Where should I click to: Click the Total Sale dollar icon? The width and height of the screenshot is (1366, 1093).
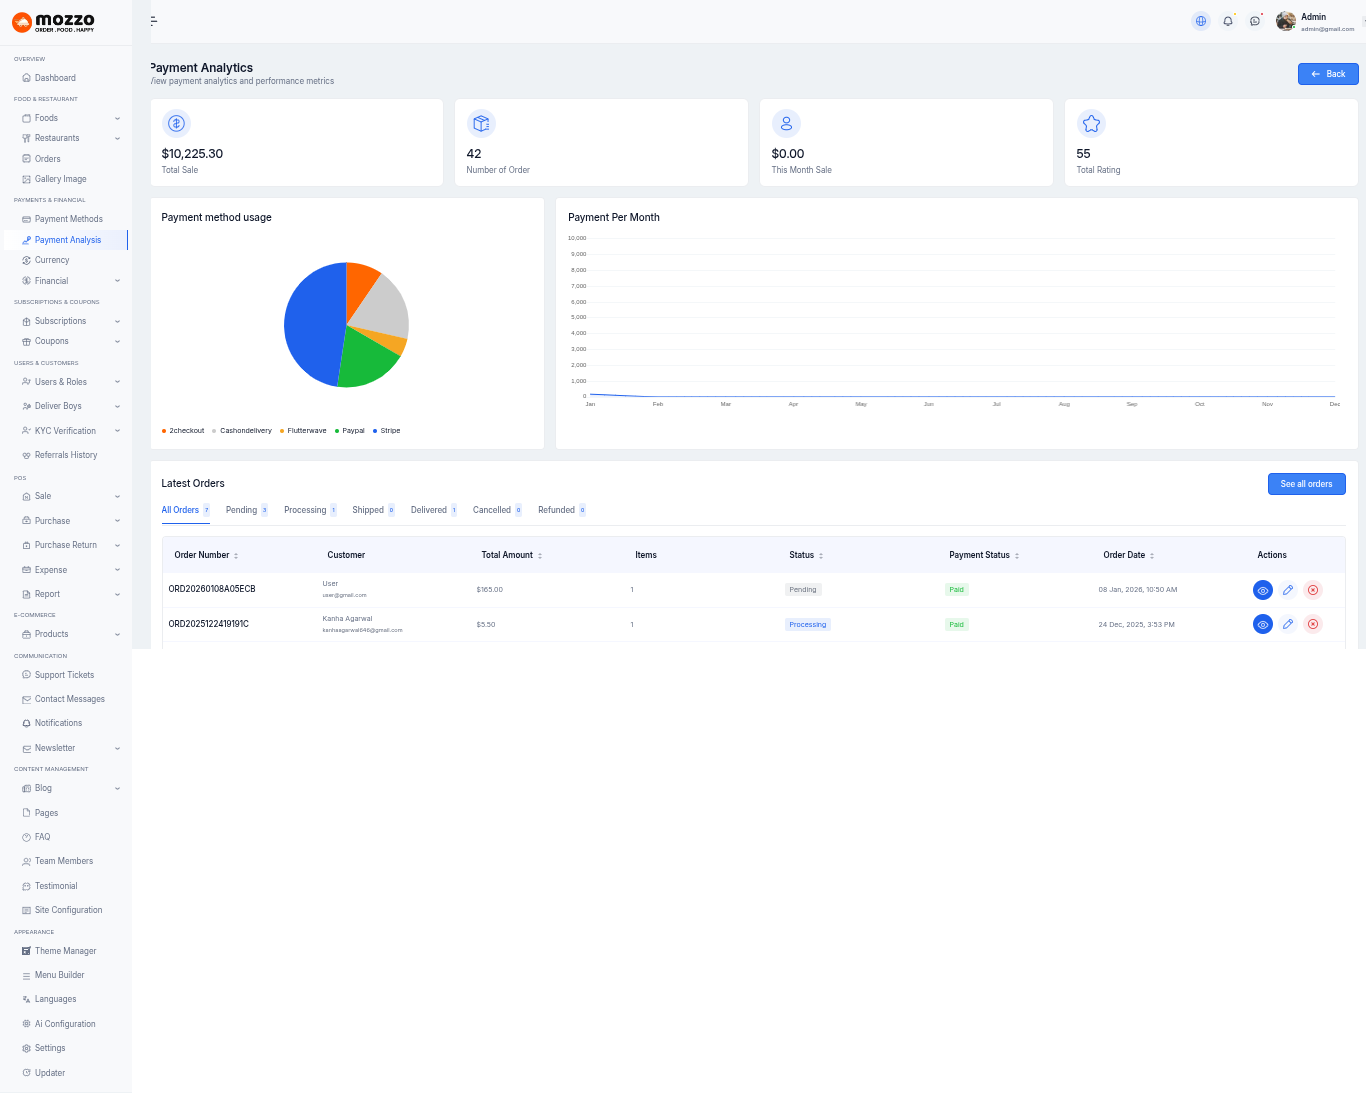coord(176,124)
